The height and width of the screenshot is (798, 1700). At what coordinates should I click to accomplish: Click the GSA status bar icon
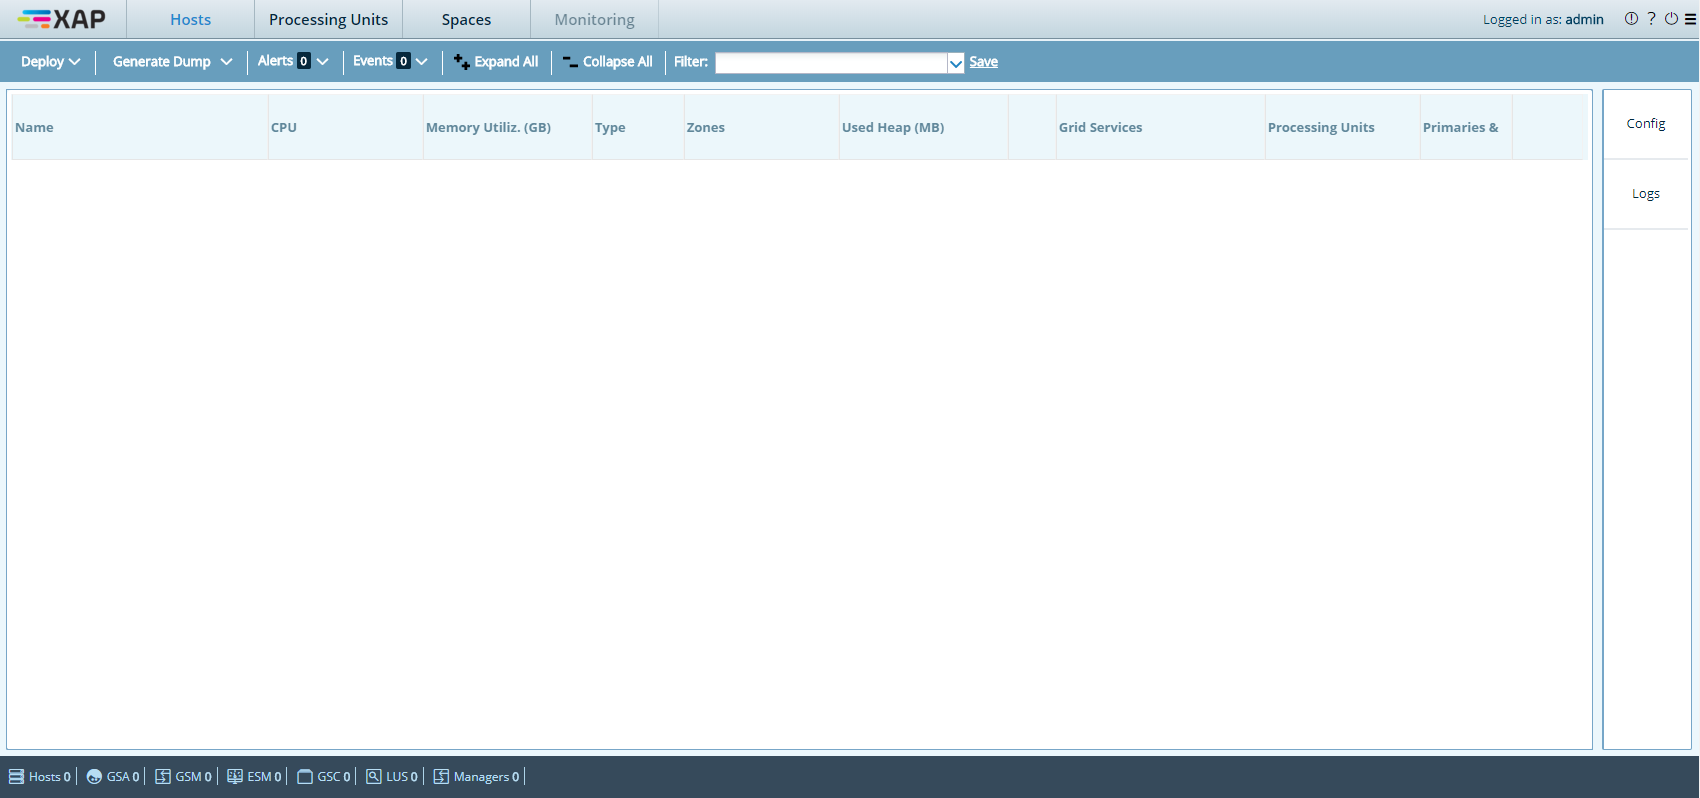[94, 777]
